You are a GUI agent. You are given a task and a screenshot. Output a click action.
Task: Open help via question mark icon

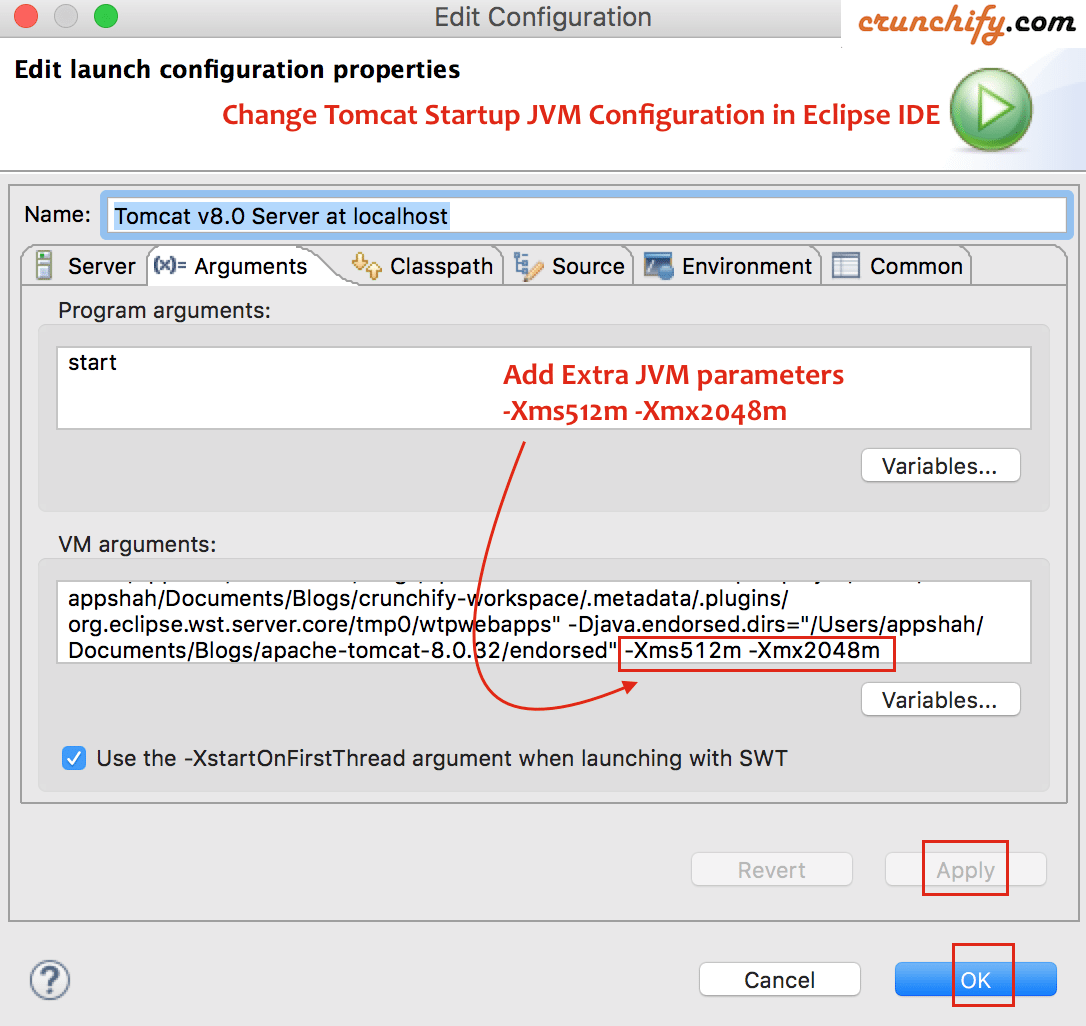click(50, 980)
